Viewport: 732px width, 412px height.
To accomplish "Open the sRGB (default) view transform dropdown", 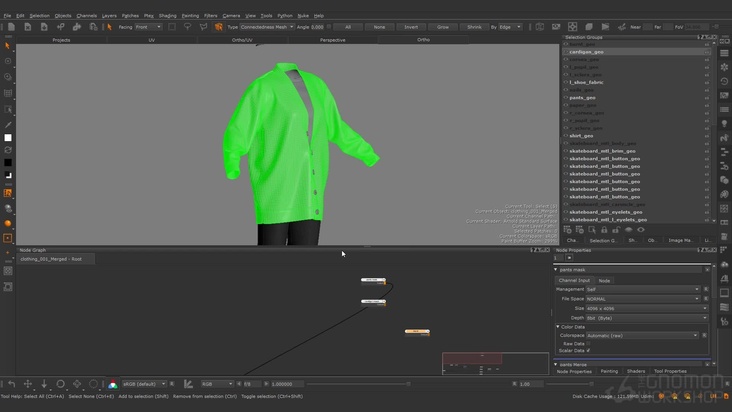I will [x=144, y=384].
